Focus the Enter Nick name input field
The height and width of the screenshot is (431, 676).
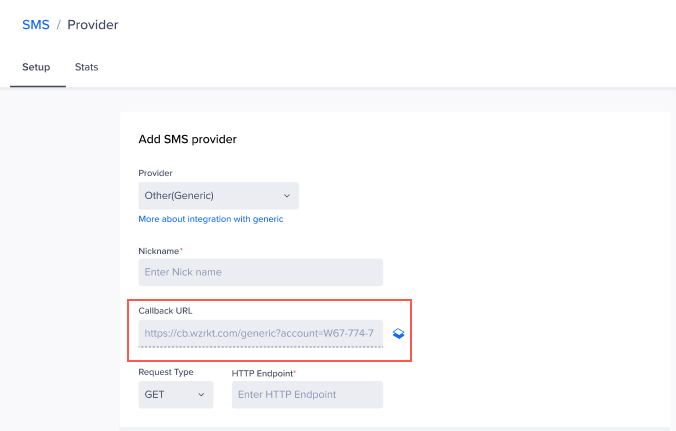260,272
